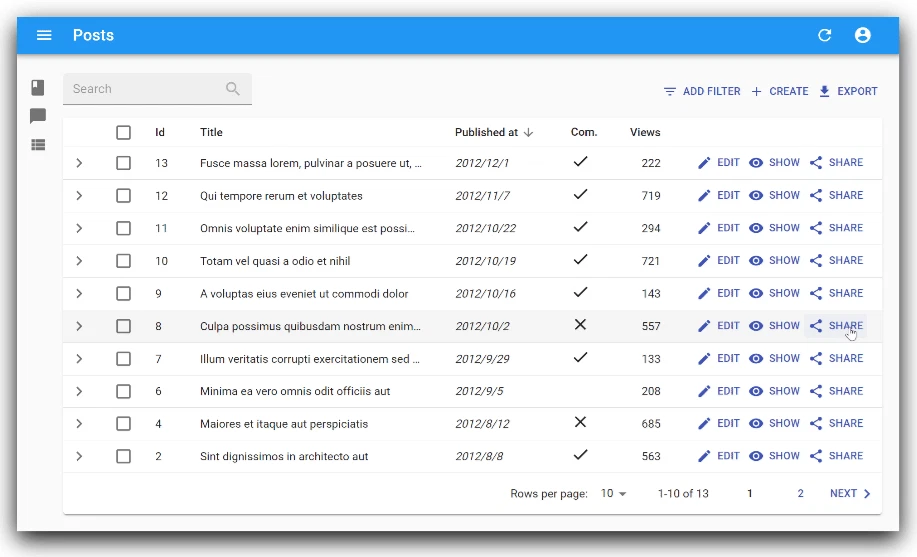
Task: Sort by Published at column
Action: coord(494,132)
